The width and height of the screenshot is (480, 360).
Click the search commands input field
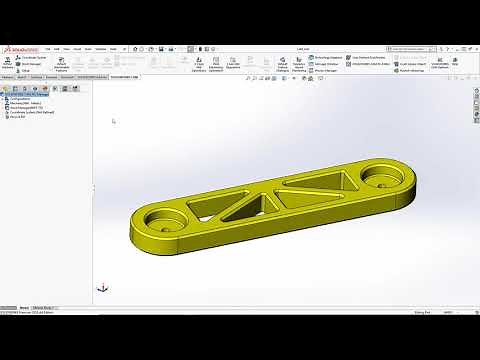pyautogui.click(x=411, y=49)
